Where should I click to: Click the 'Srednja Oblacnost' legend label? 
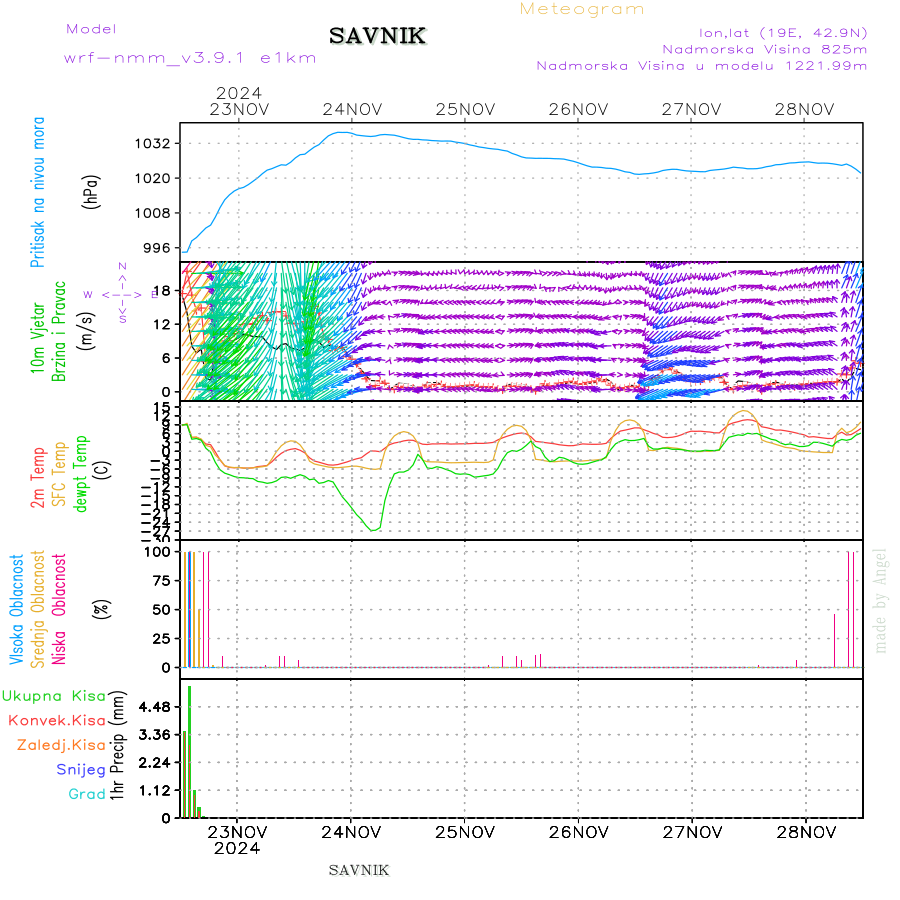tap(37, 609)
